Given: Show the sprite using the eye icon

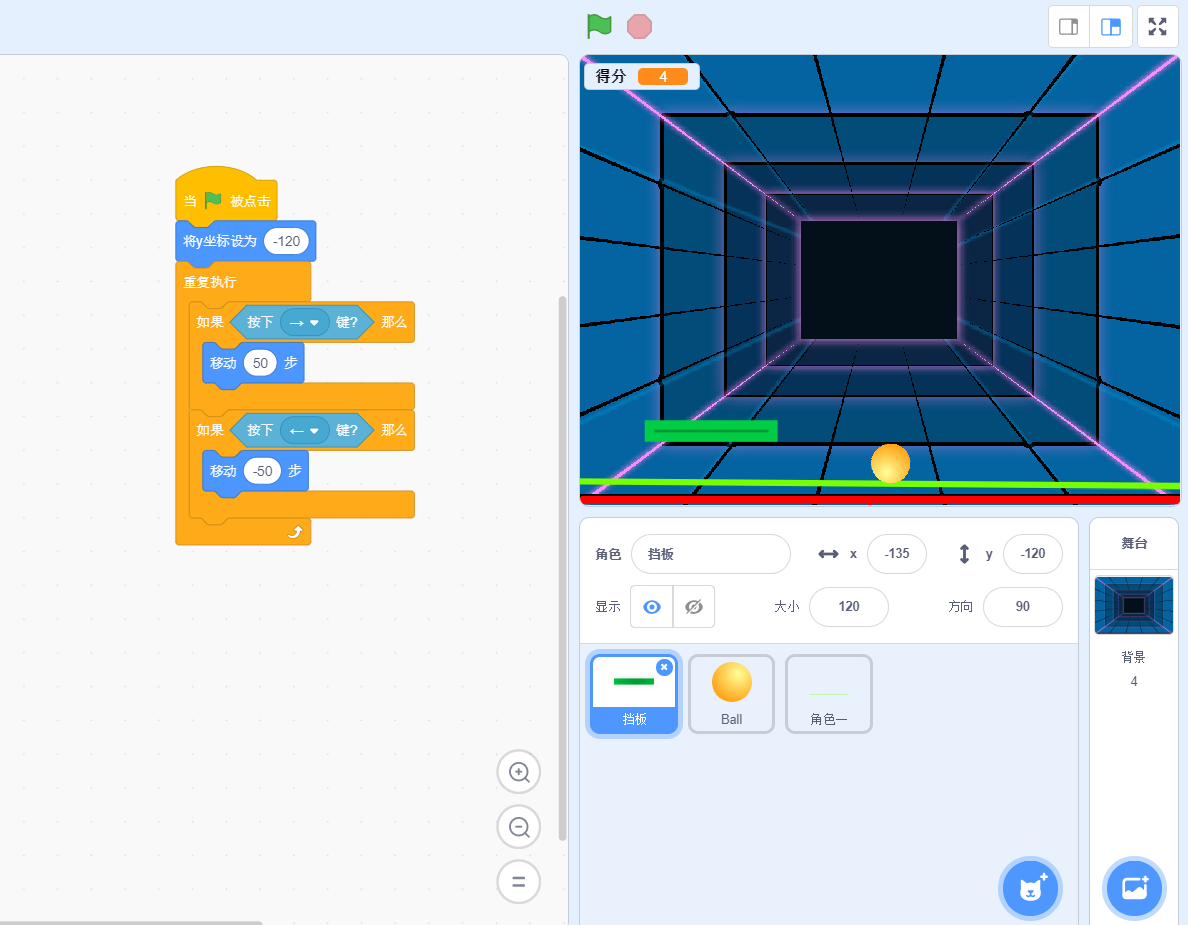Looking at the screenshot, I should 652,607.
